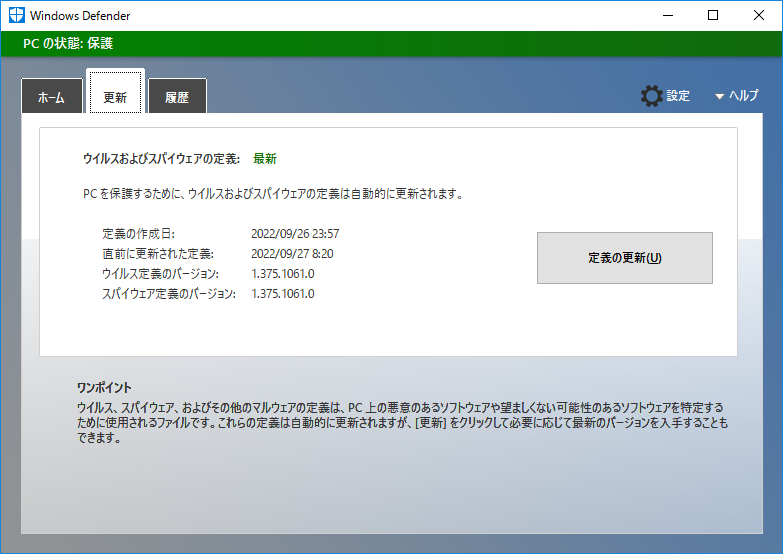
Task: Open 設定 via its text label
Action: 678,96
